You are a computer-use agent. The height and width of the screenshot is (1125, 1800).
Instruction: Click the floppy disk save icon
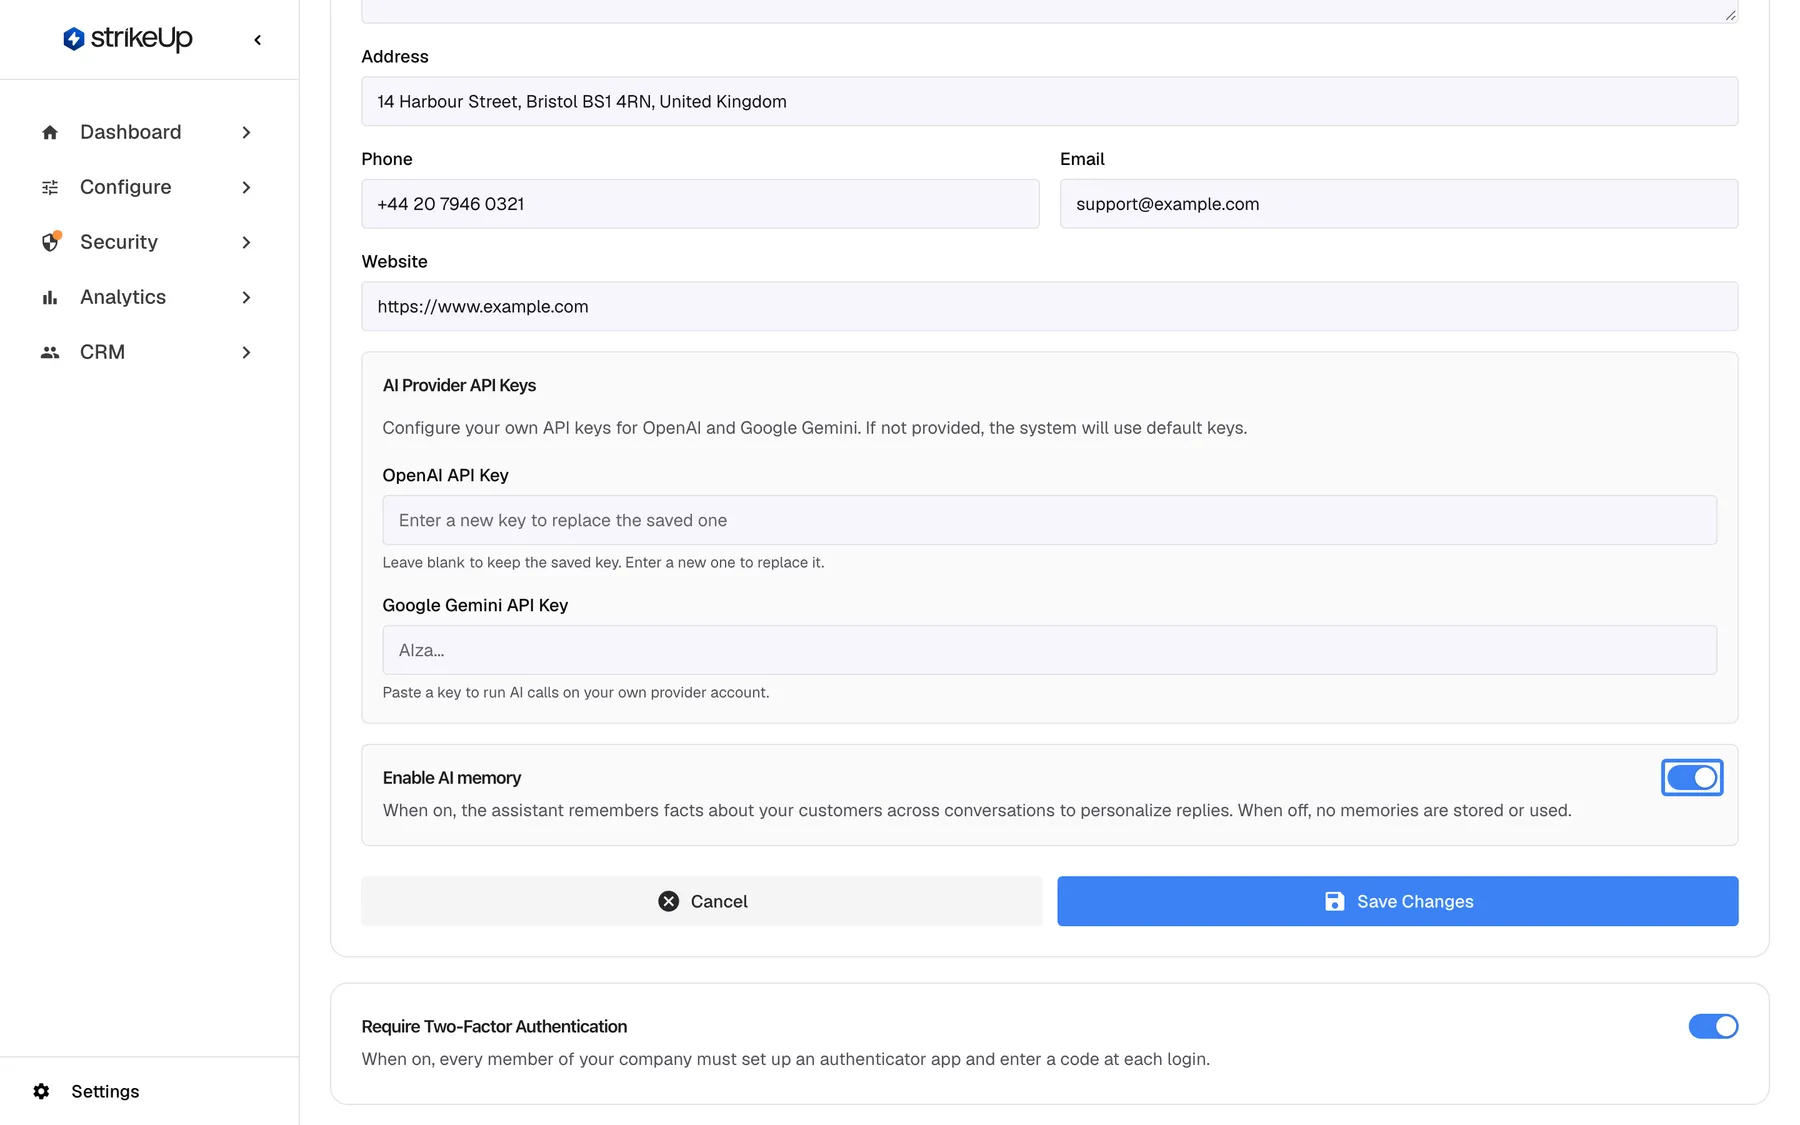click(x=1334, y=901)
